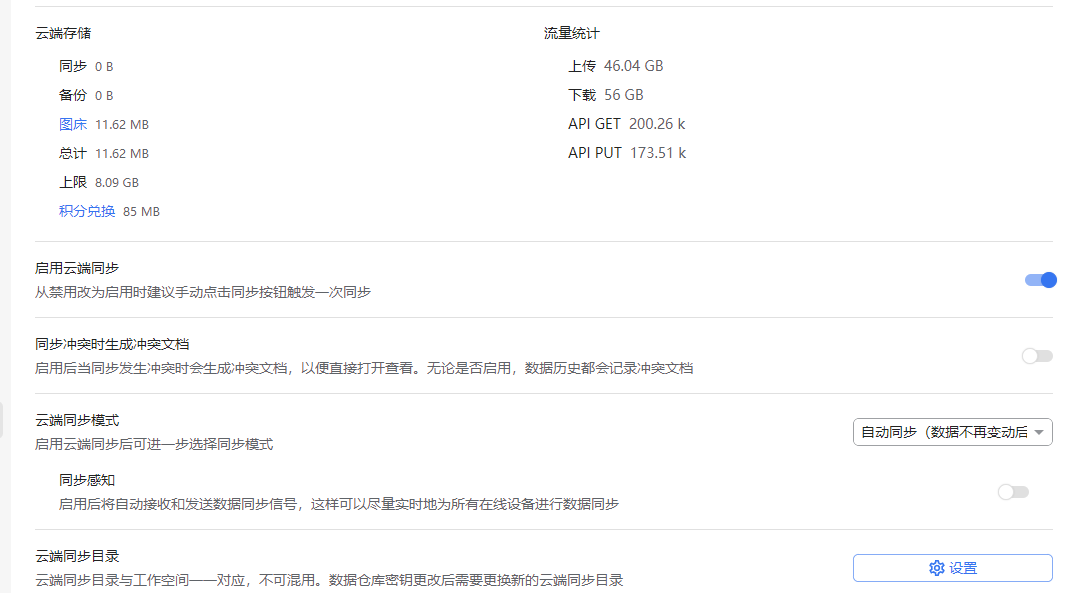Click the 备份 0 B storage row
The image size is (1071, 593).
[x=86, y=96]
